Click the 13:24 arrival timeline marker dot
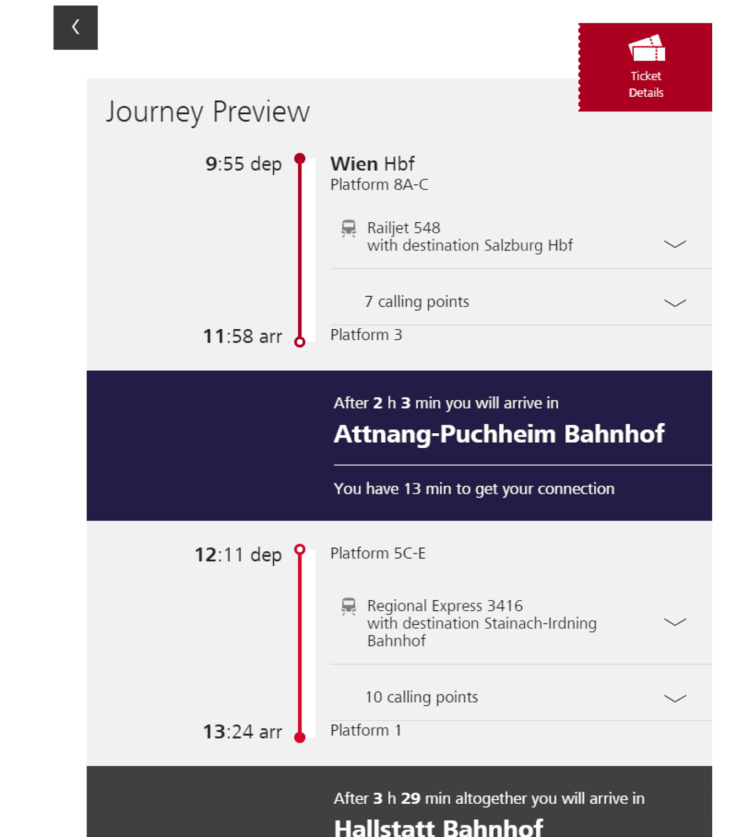The height and width of the screenshot is (837, 750). 300,738
